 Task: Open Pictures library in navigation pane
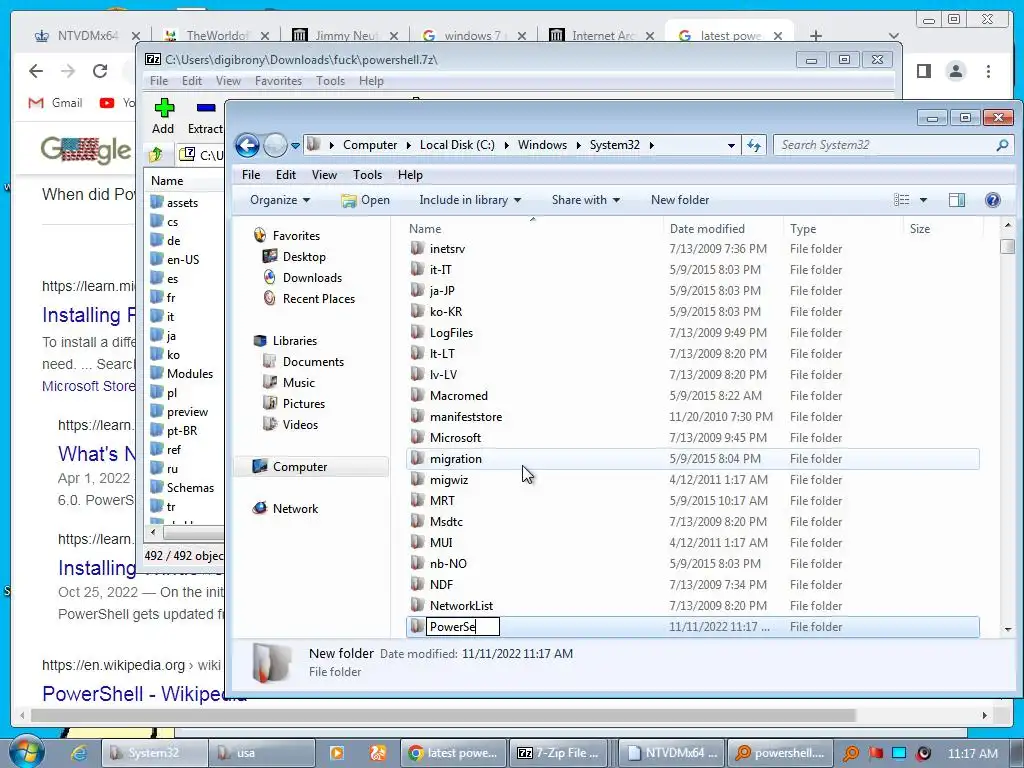(304, 404)
